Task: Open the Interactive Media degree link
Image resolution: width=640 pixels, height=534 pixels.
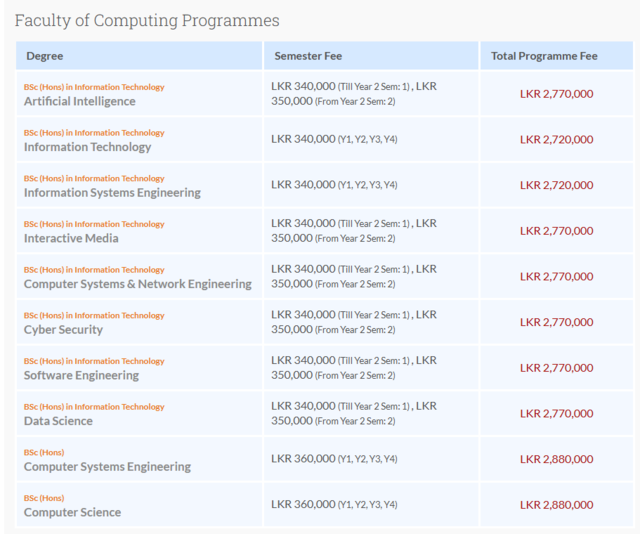Action: point(71,238)
